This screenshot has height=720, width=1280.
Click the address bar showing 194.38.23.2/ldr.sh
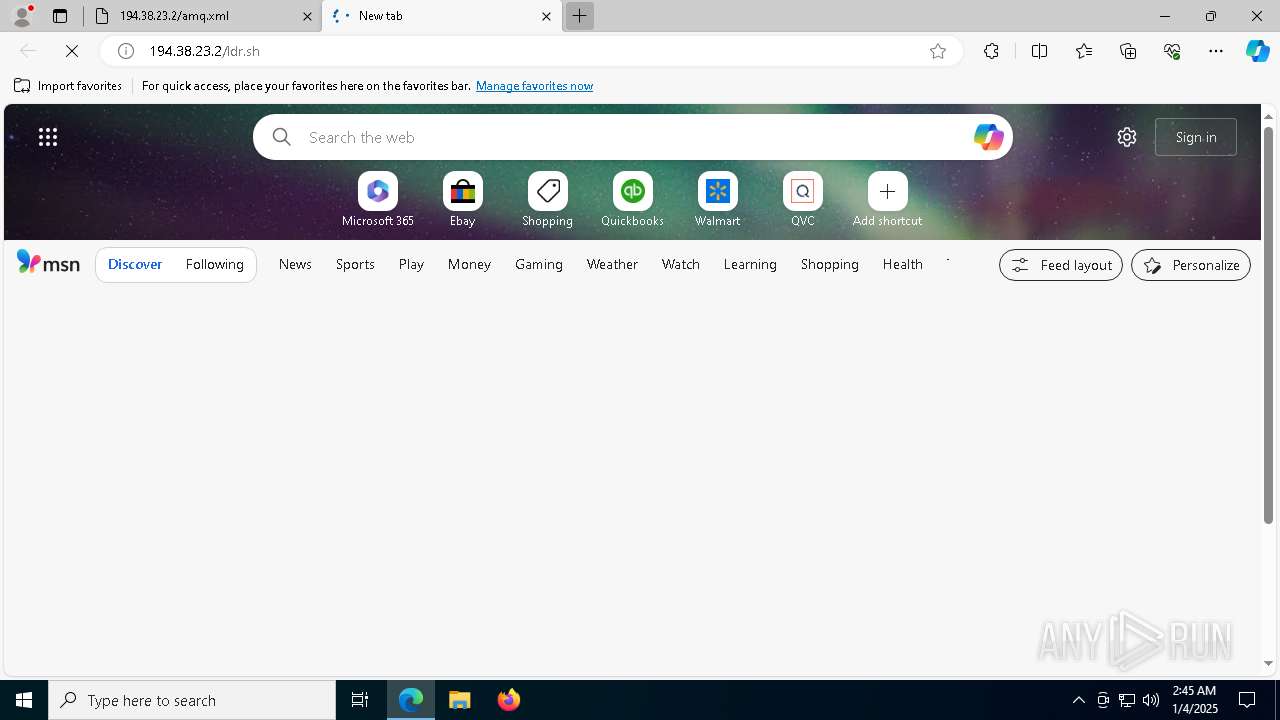coord(530,51)
